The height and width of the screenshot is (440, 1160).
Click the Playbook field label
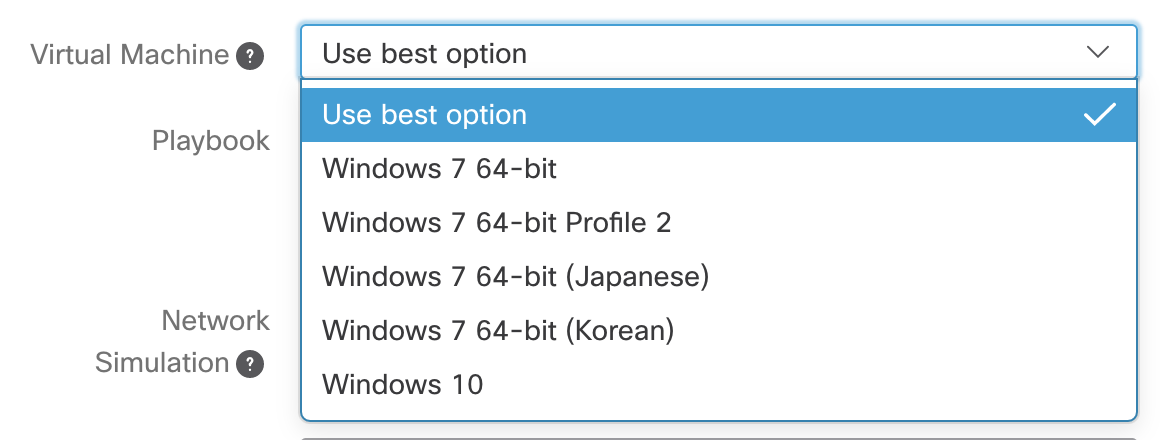tap(211, 141)
